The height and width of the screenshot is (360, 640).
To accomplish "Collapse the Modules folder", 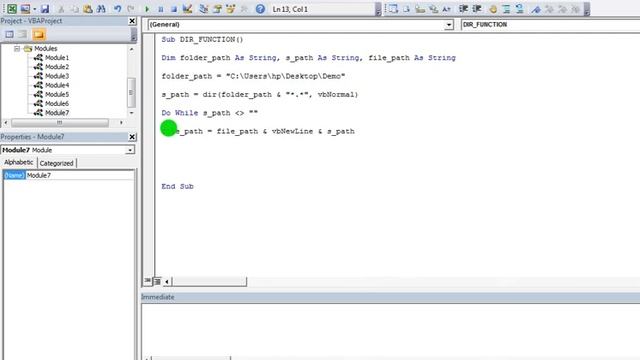I will point(17,49).
